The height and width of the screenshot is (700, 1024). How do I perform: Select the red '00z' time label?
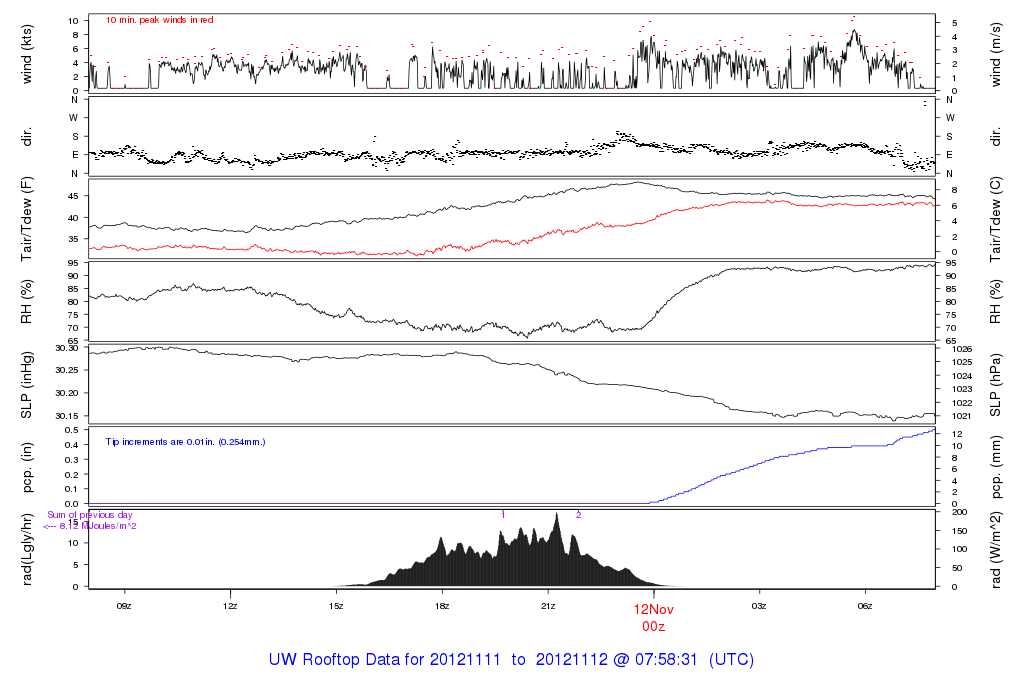(x=653, y=626)
